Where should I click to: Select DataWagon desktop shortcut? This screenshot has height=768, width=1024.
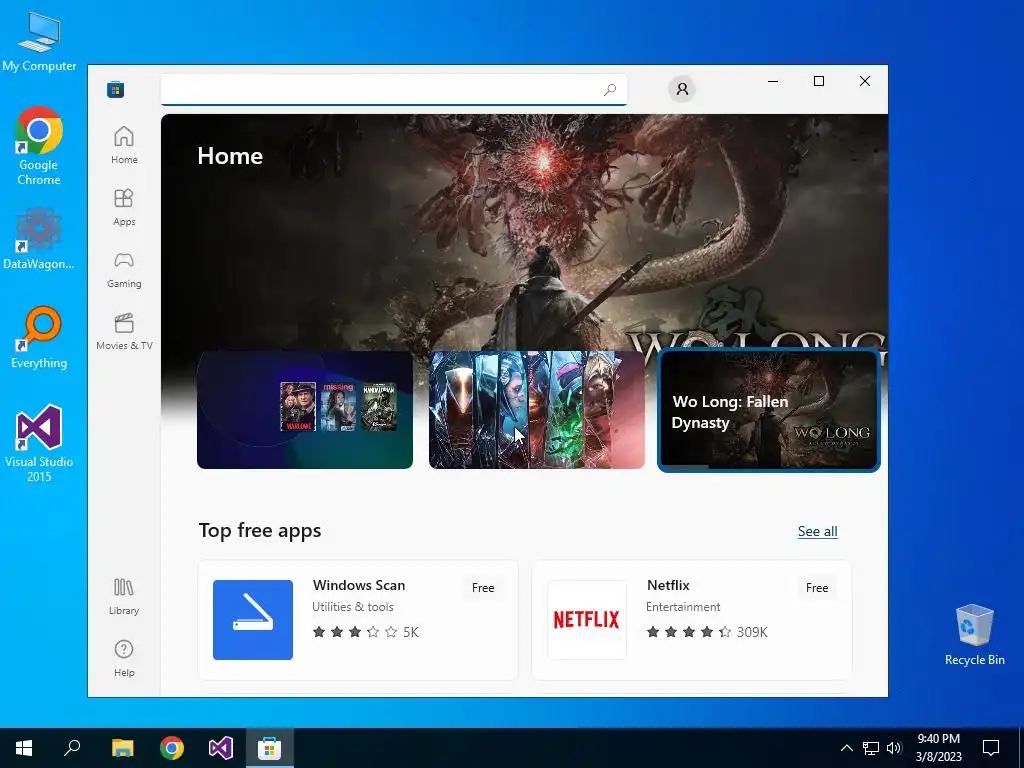click(x=39, y=239)
